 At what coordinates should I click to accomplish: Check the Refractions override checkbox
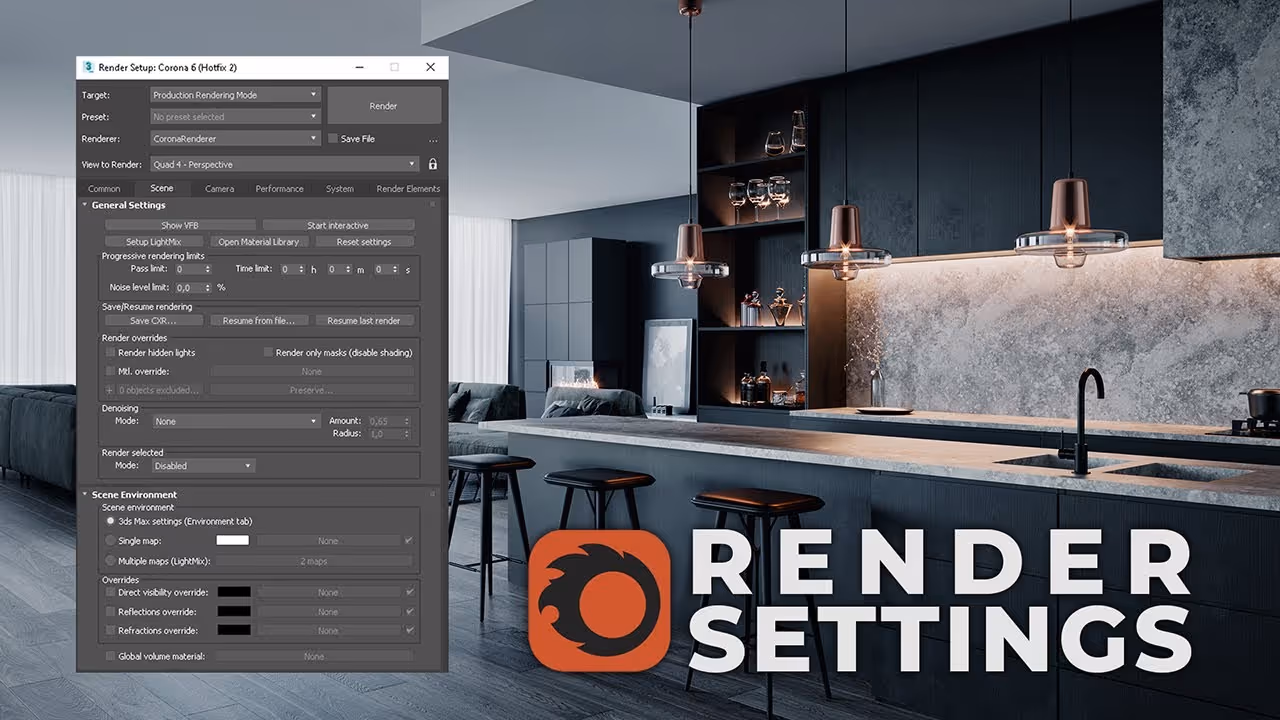click(110, 630)
